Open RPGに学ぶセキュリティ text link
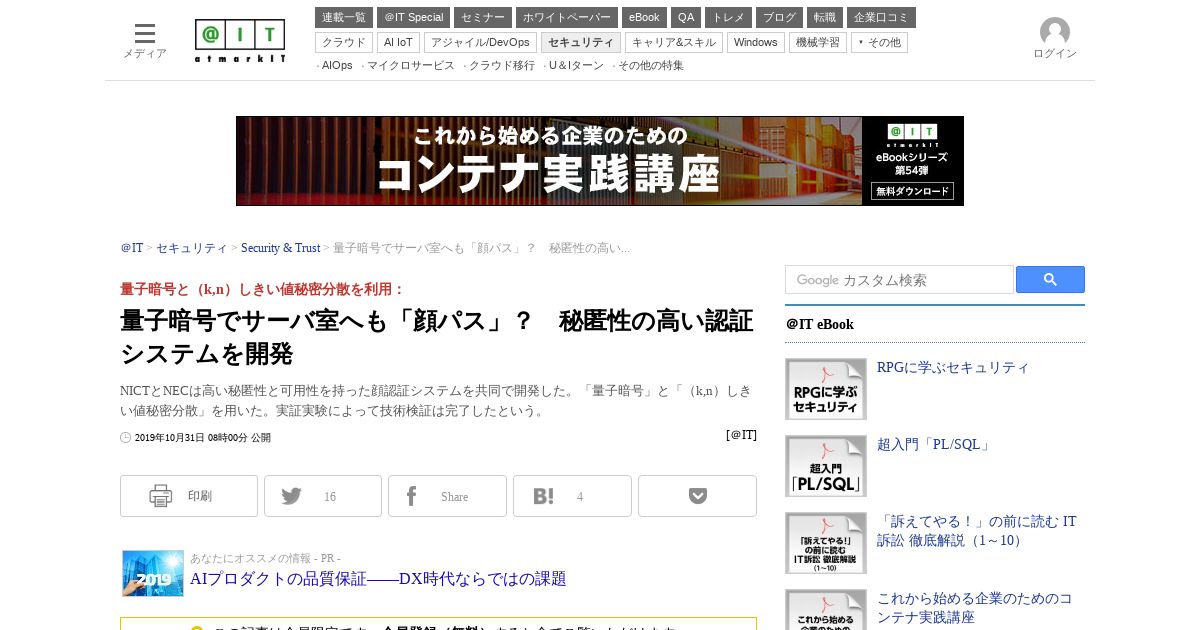Viewport: 1200px width, 630px height. [953, 367]
